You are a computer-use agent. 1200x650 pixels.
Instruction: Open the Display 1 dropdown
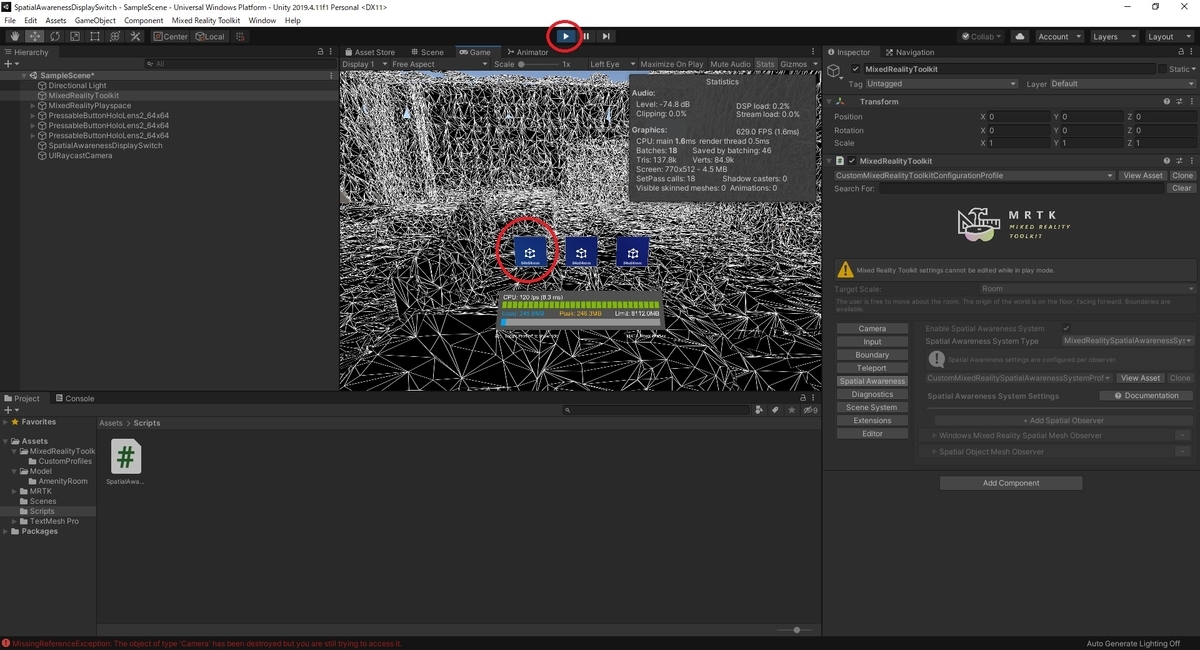pyautogui.click(x=364, y=64)
